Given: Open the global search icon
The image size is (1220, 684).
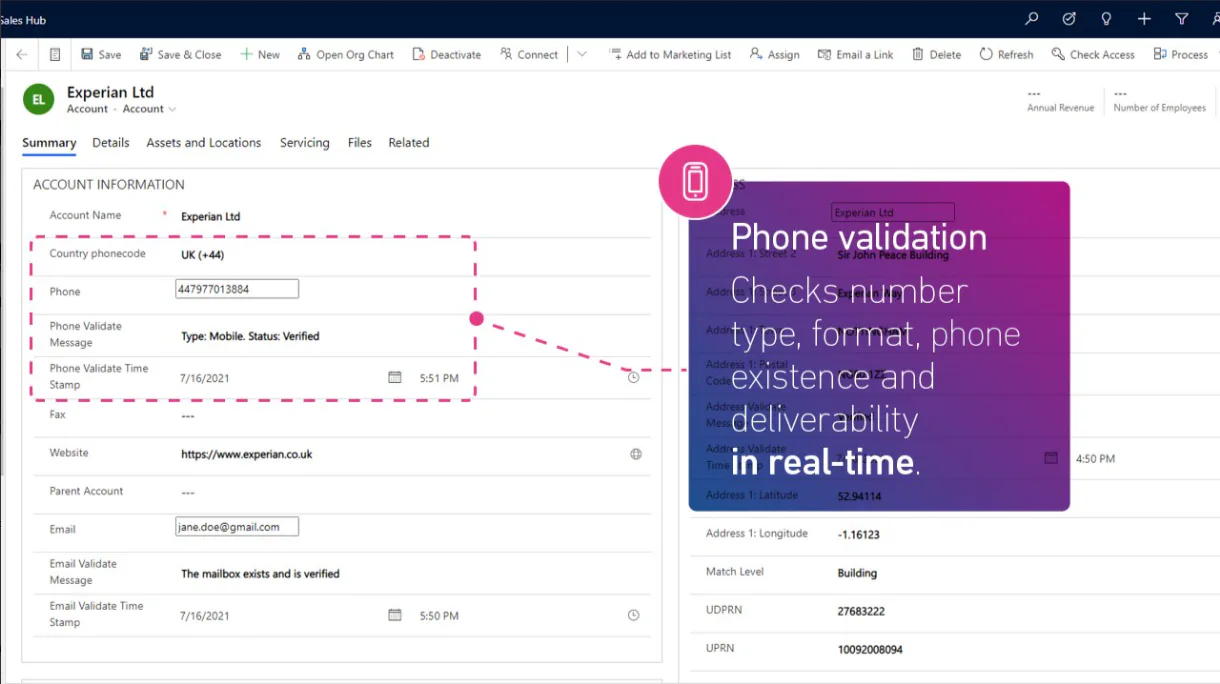Looking at the screenshot, I should pos(1030,18).
